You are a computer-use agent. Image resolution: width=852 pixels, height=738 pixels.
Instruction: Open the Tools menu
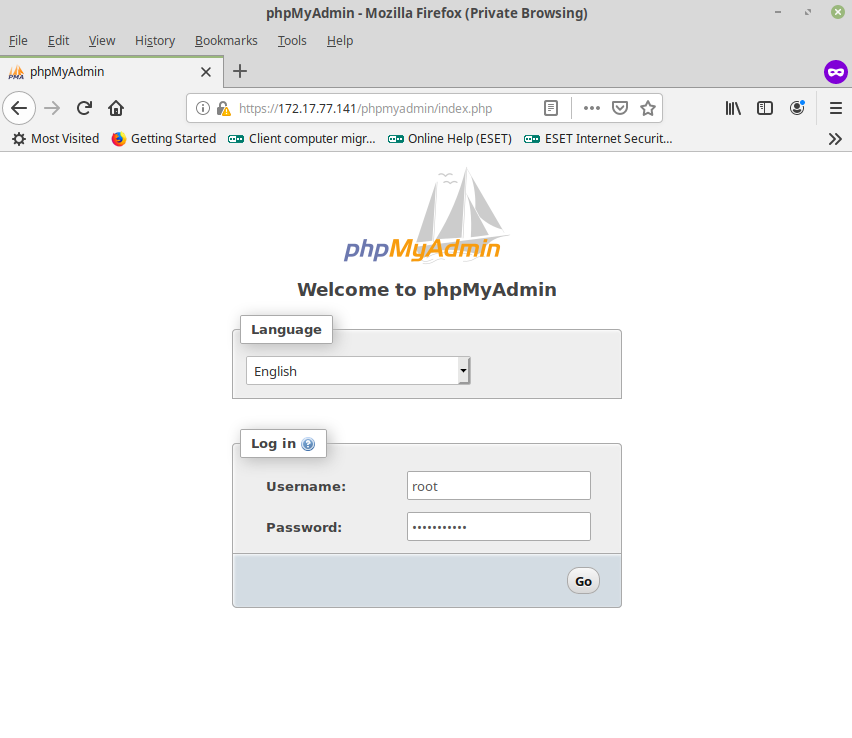pyautogui.click(x=292, y=41)
